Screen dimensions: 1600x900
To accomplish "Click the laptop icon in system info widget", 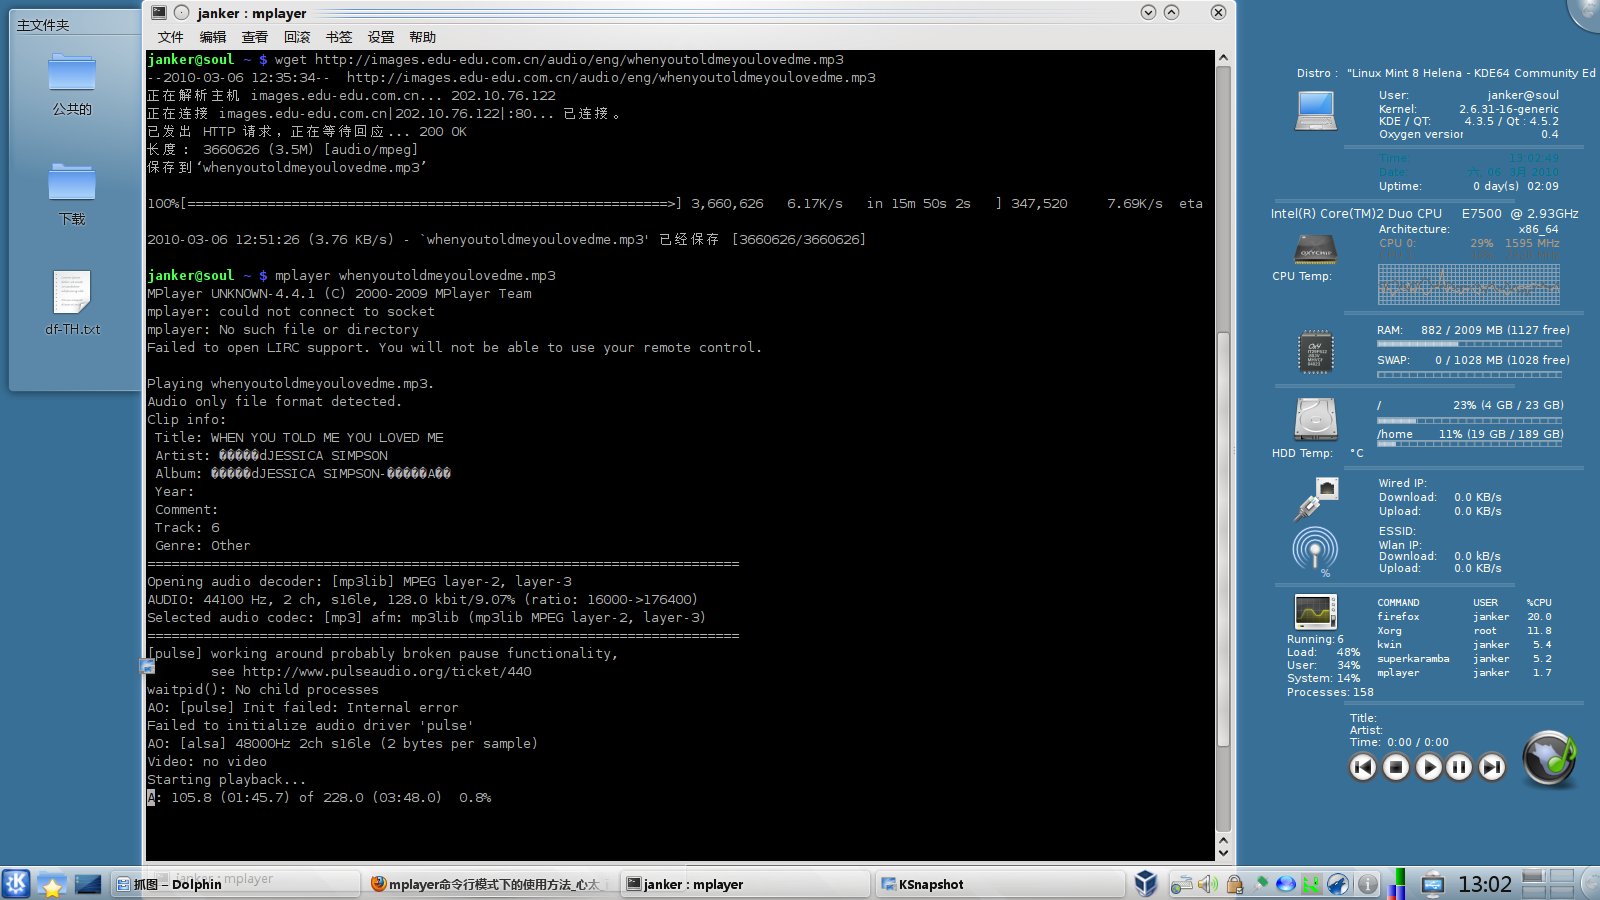I will point(1316,110).
